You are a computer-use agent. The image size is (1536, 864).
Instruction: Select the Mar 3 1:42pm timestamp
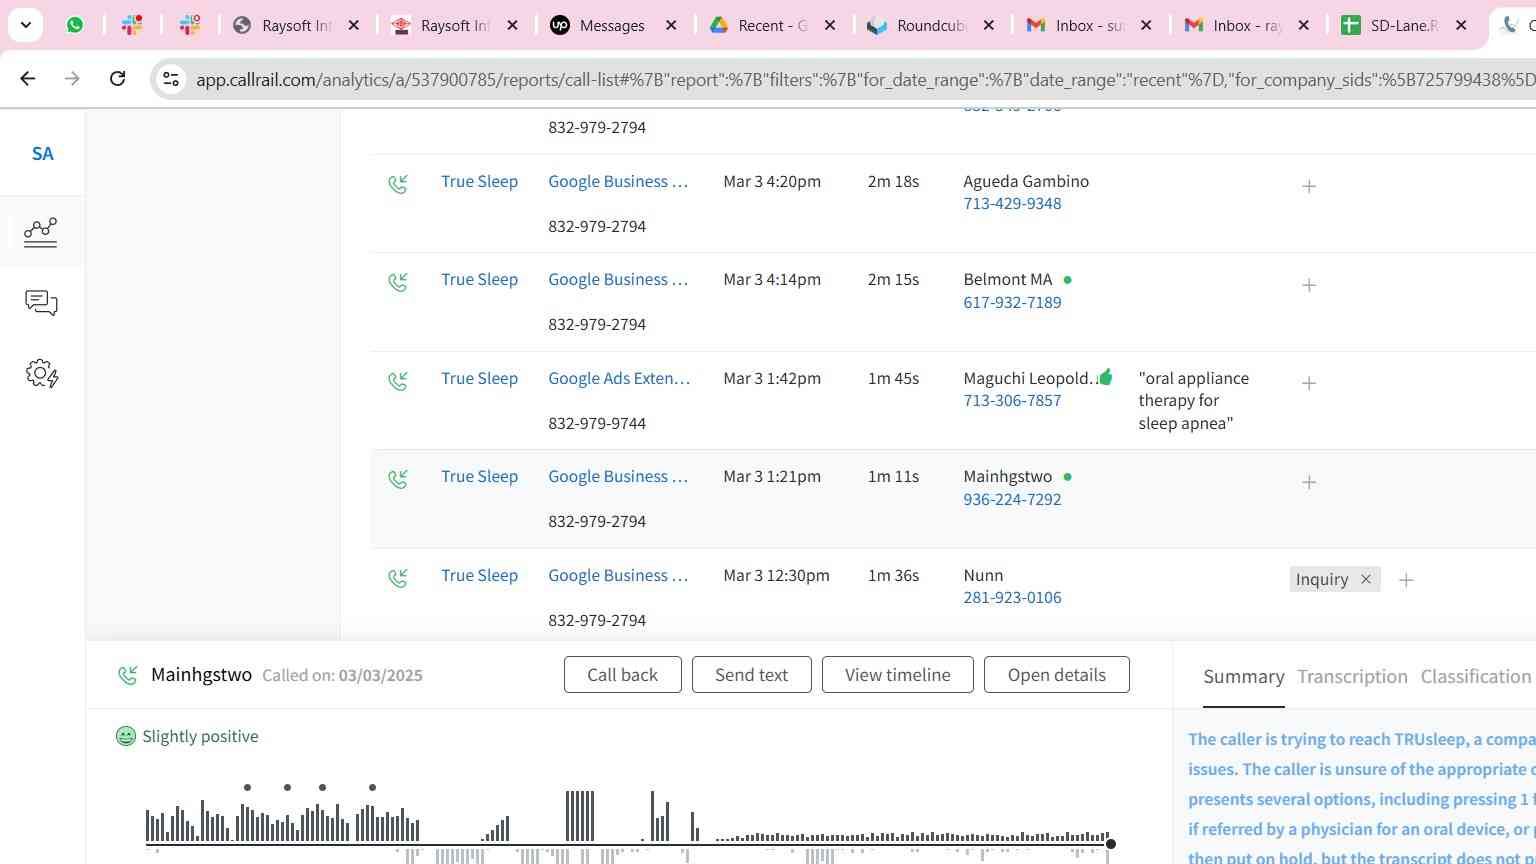[772, 378]
